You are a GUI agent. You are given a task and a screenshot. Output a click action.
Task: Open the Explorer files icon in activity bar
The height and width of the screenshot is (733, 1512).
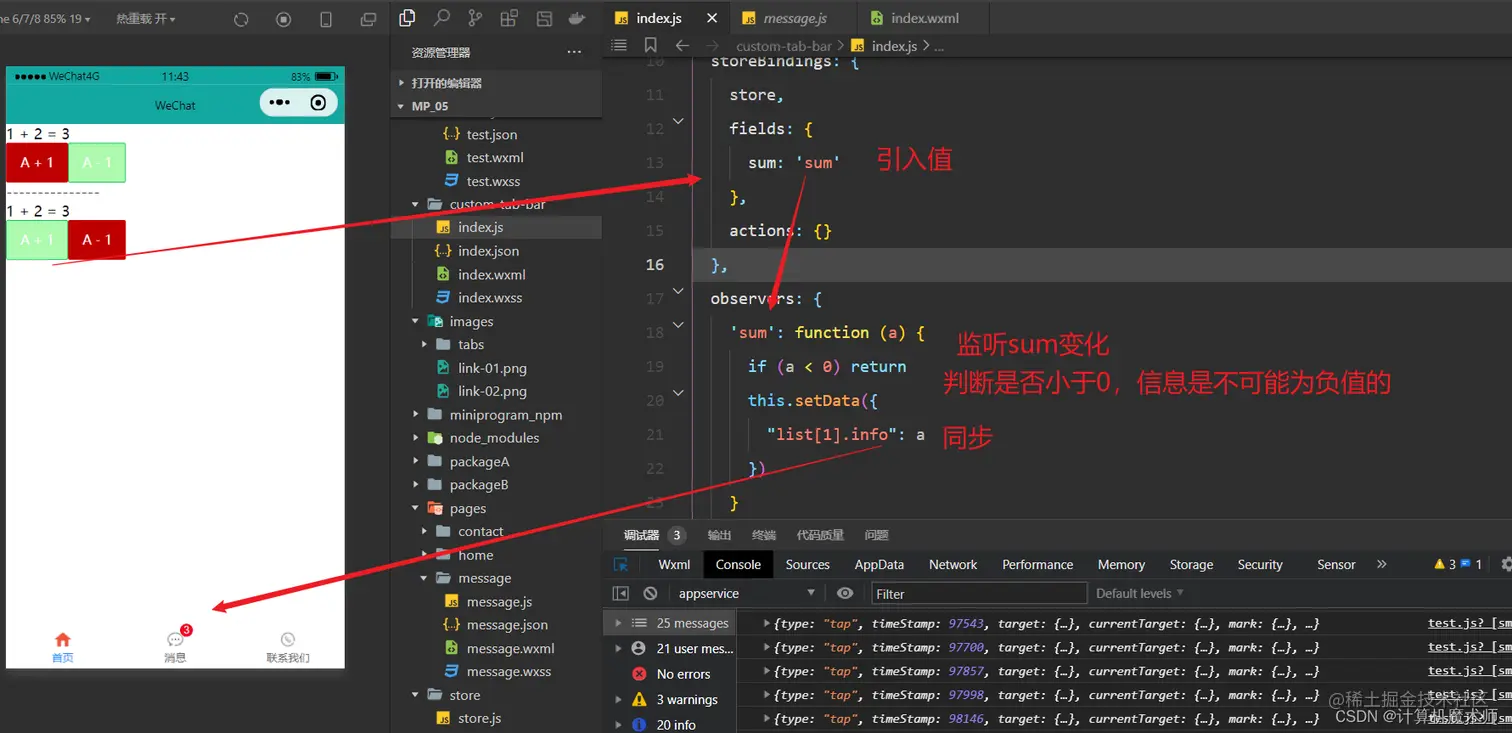407,18
